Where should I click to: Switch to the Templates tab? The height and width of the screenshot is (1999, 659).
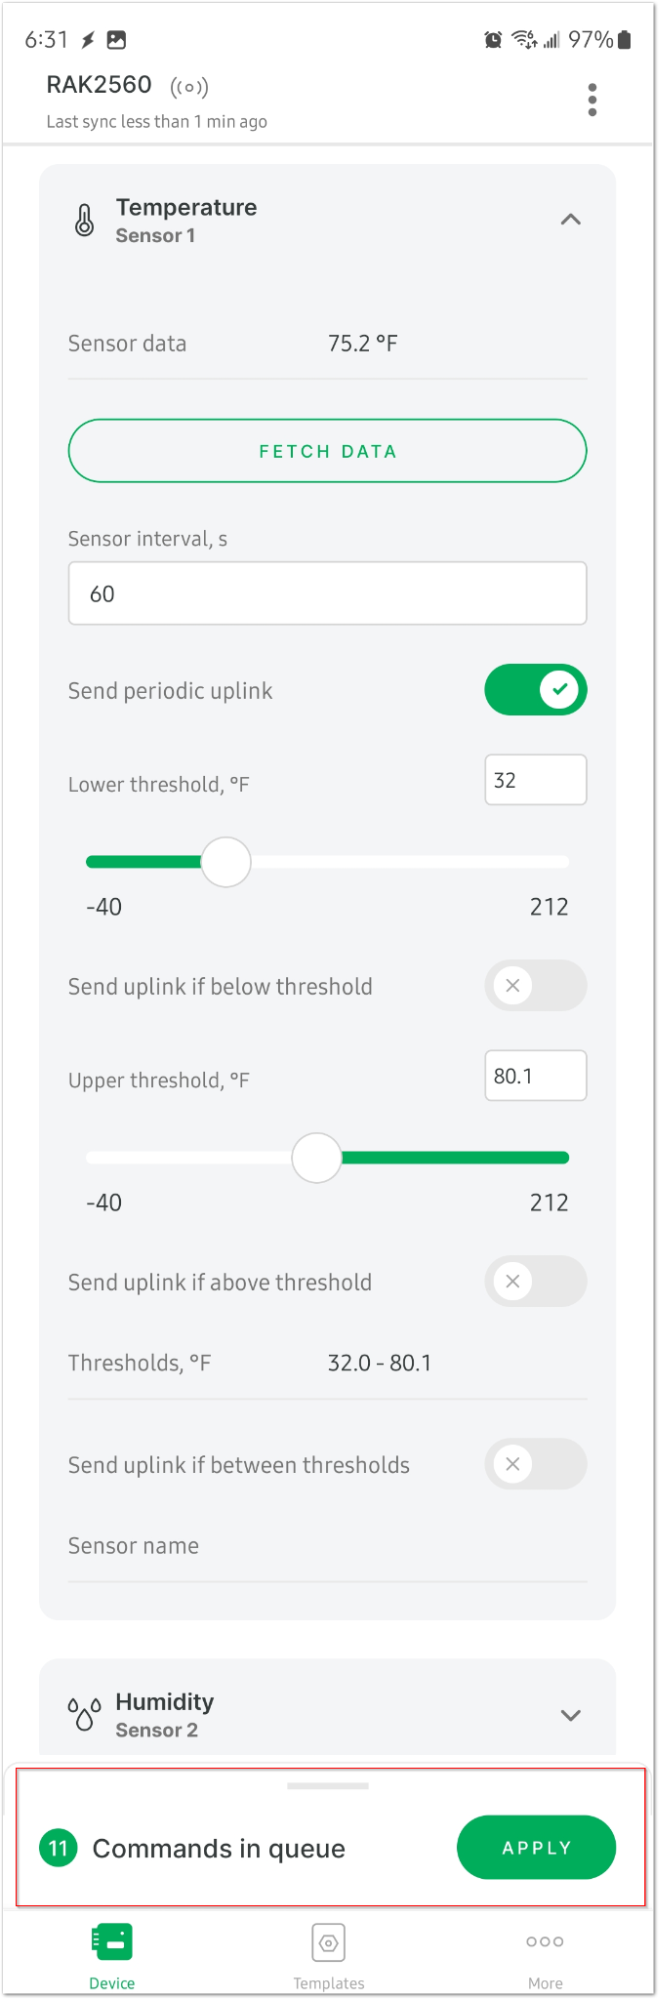point(328,1956)
